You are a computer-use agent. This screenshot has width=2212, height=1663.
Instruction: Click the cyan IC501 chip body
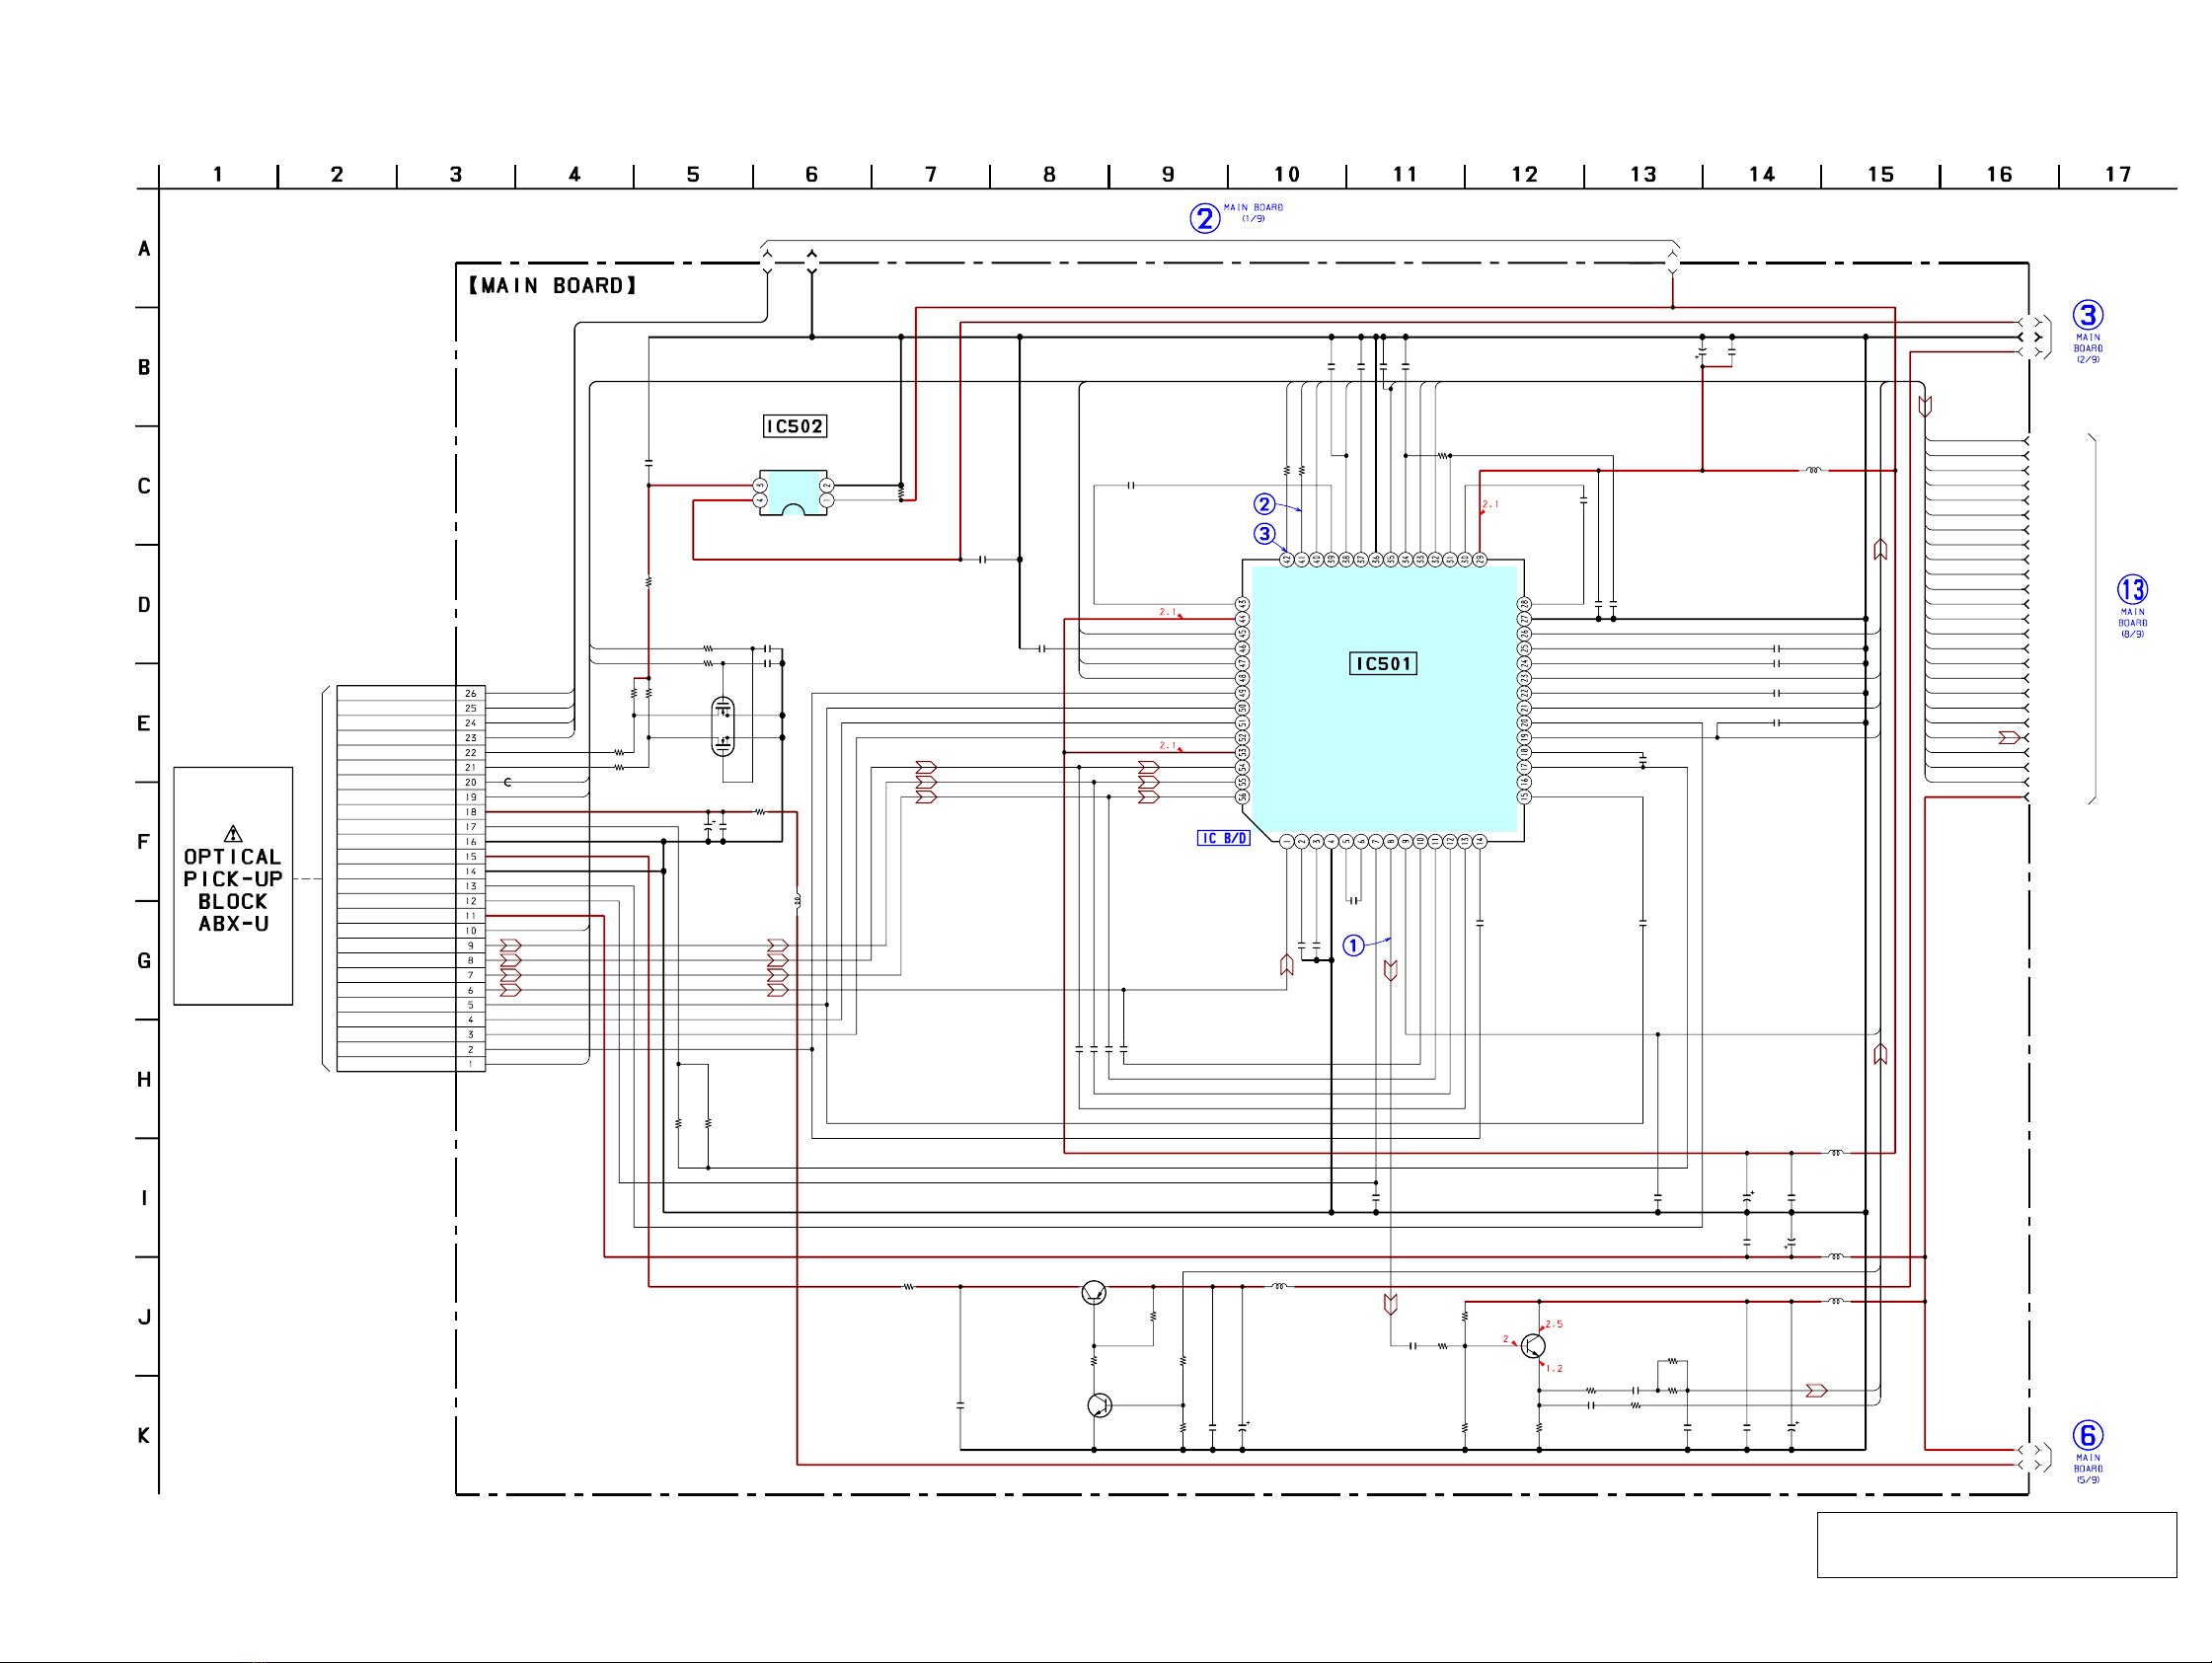point(1384,700)
